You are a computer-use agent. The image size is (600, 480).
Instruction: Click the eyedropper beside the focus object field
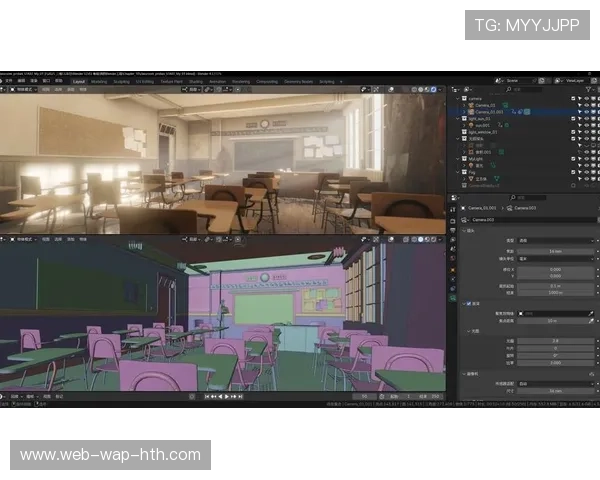[590, 313]
